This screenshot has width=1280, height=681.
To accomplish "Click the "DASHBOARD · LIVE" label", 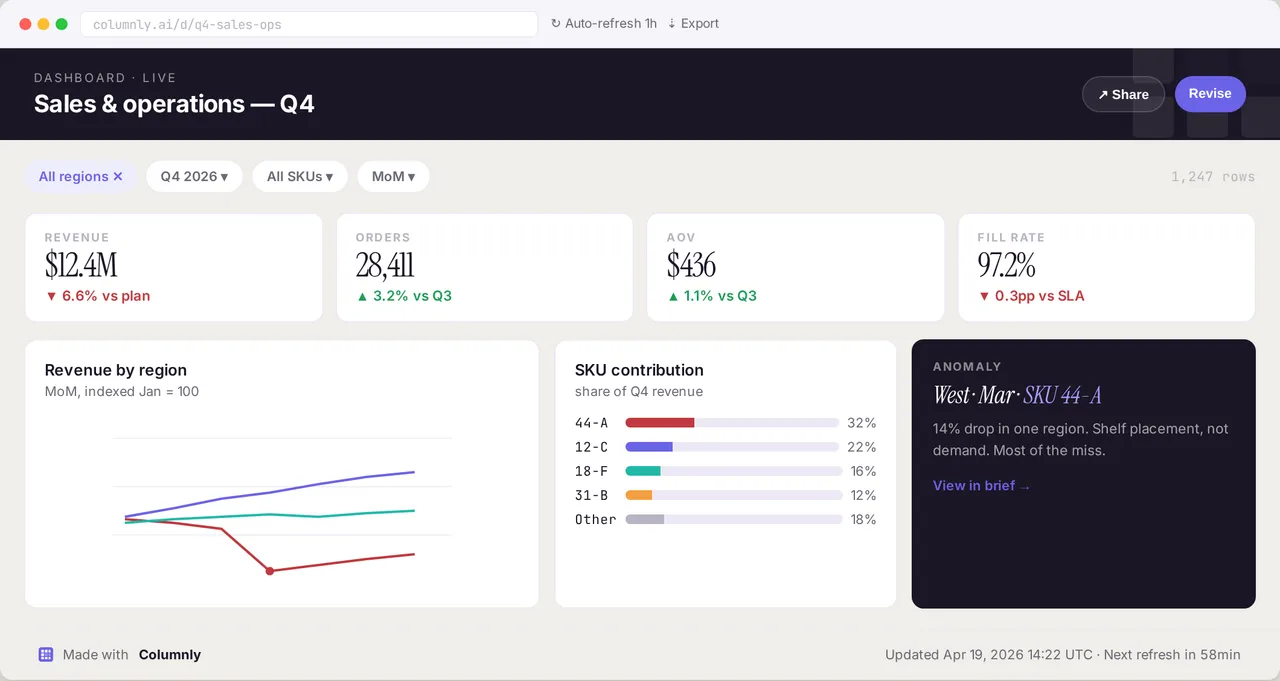I will click(x=105, y=77).
